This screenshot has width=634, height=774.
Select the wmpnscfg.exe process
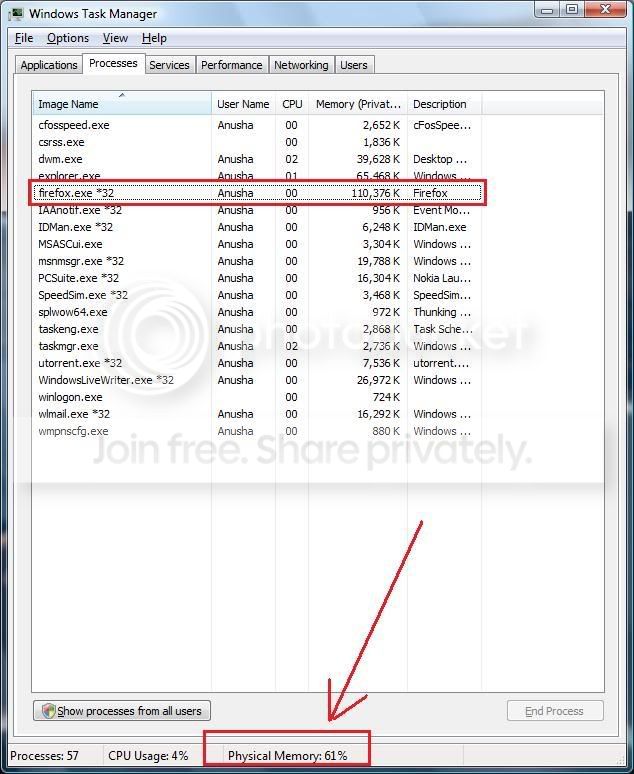257,431
